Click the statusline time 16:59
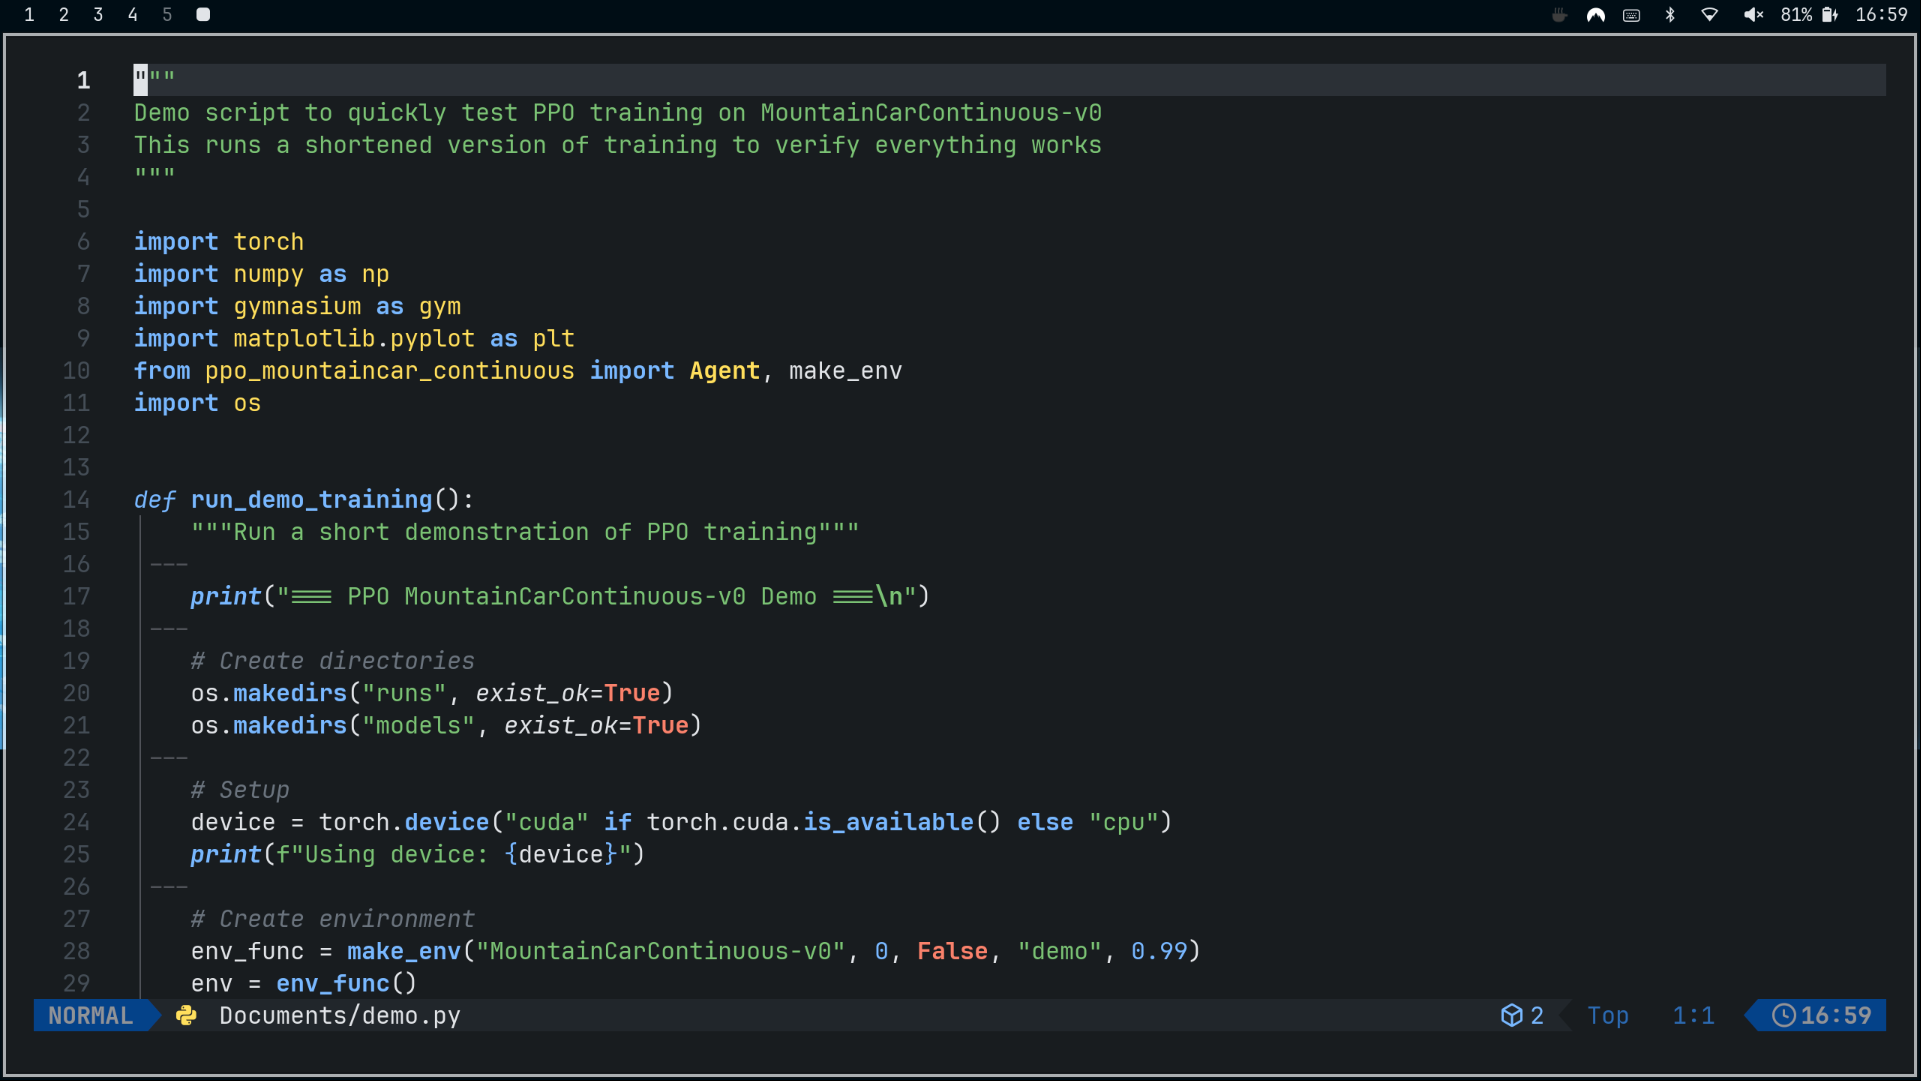 [x=1836, y=1015]
